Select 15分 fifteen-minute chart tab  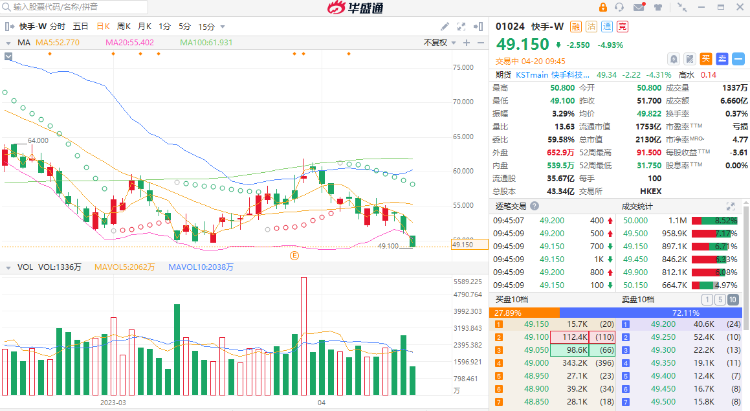tap(207, 27)
